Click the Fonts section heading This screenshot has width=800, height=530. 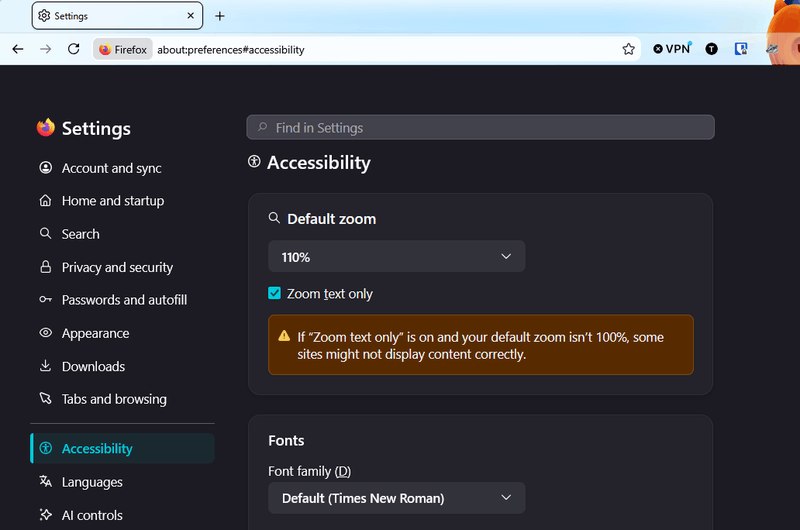point(286,440)
